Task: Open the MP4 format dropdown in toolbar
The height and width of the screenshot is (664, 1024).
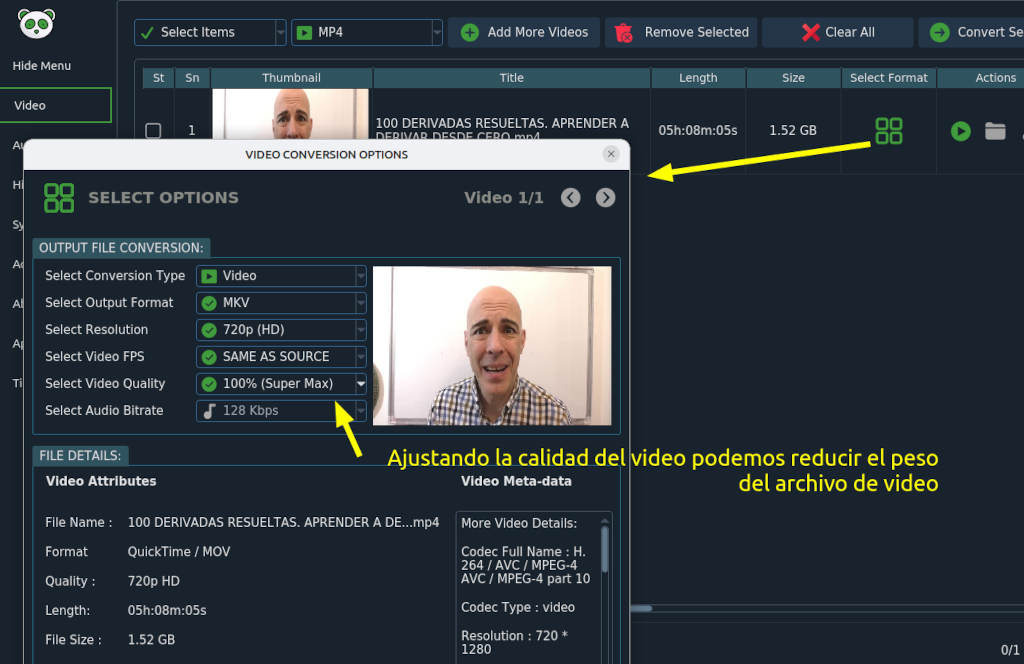Action: 367,32
